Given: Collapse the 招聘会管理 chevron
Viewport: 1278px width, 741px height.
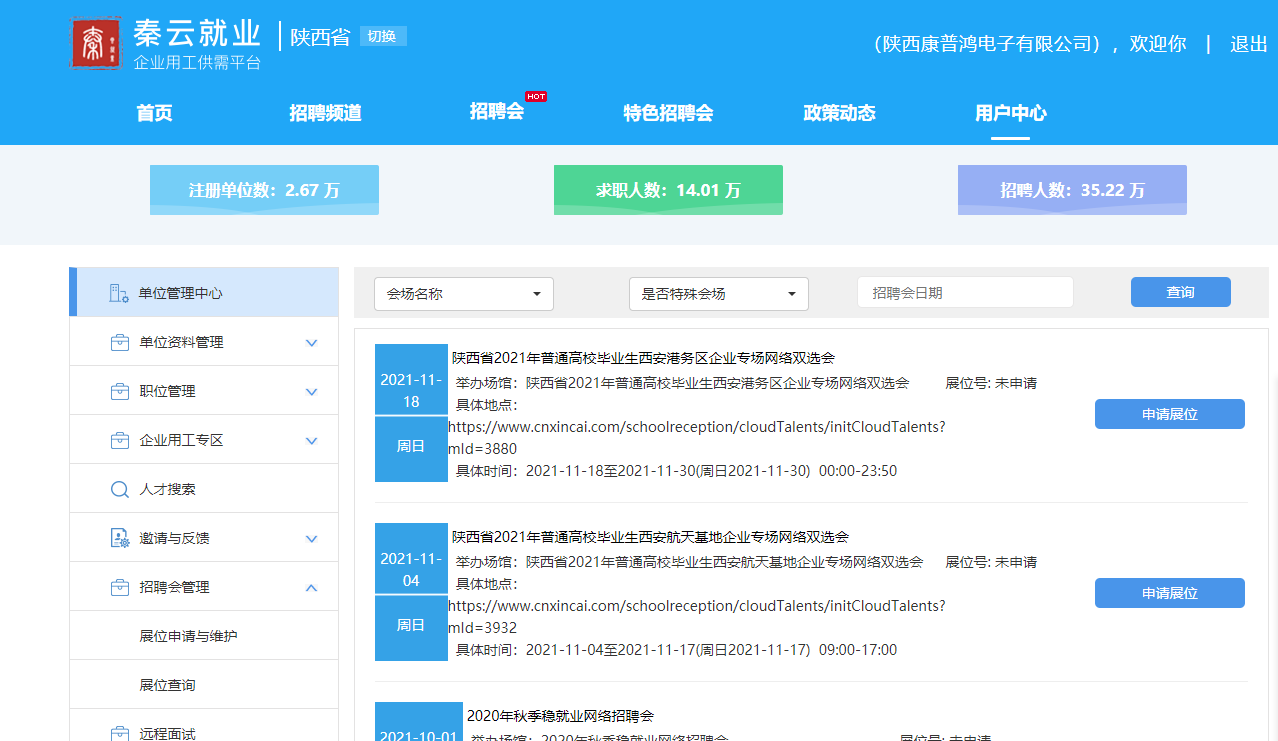Looking at the screenshot, I should [x=311, y=587].
